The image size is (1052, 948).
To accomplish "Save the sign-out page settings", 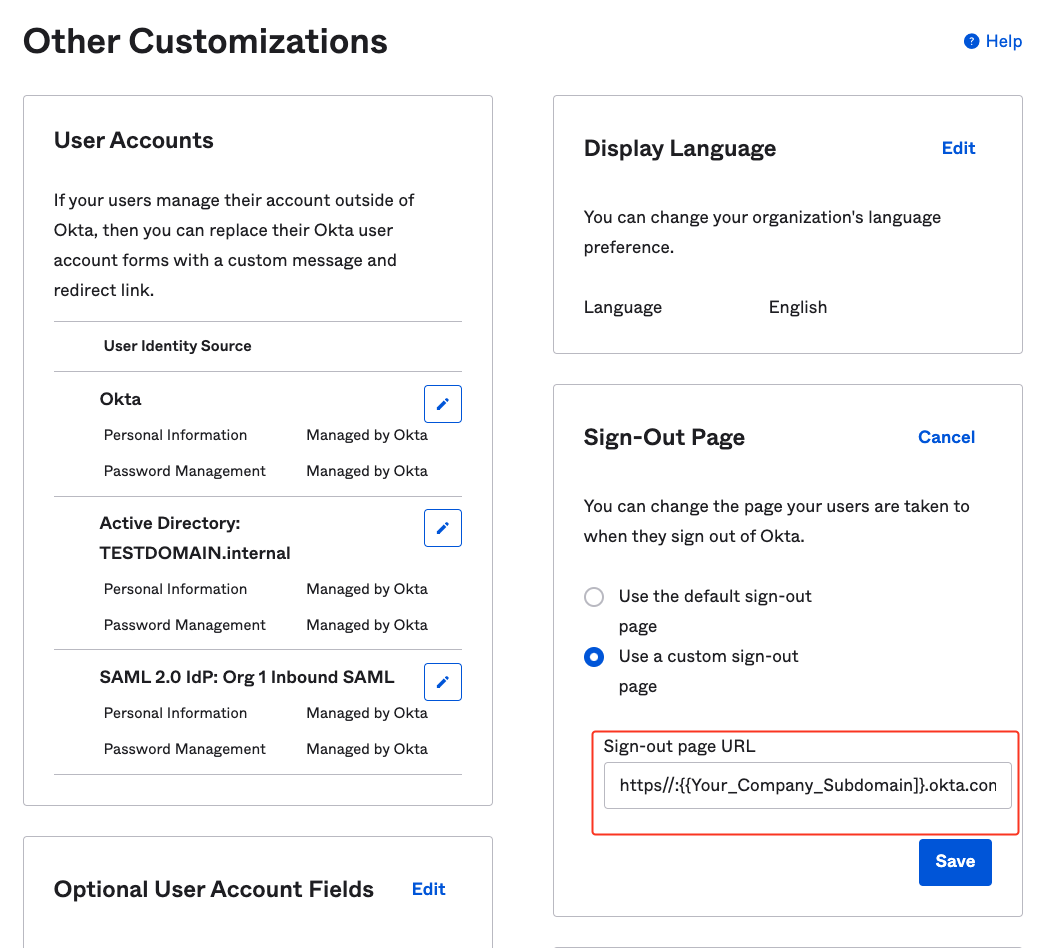I will click(x=955, y=861).
